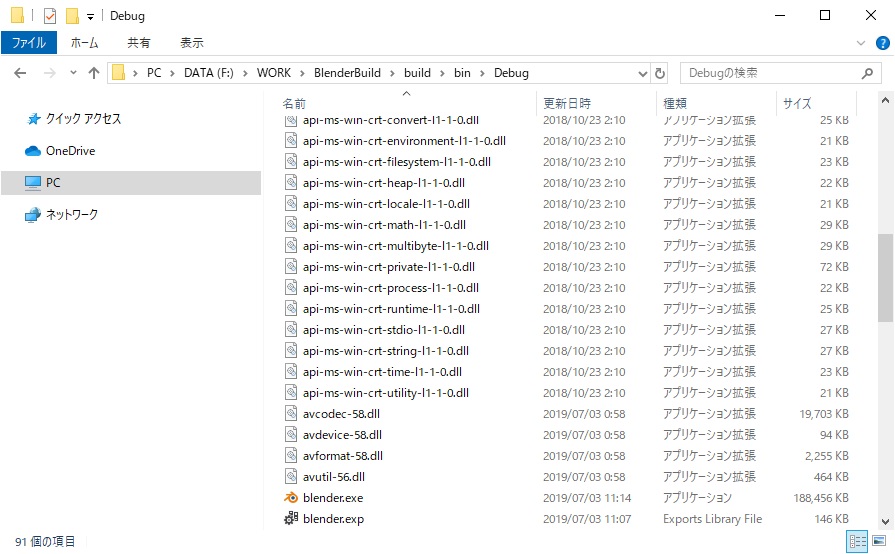Screen dimensions: 895x554
Task: Click the api-ms-win-crt-locale dll file icon
Action: click(x=291, y=204)
